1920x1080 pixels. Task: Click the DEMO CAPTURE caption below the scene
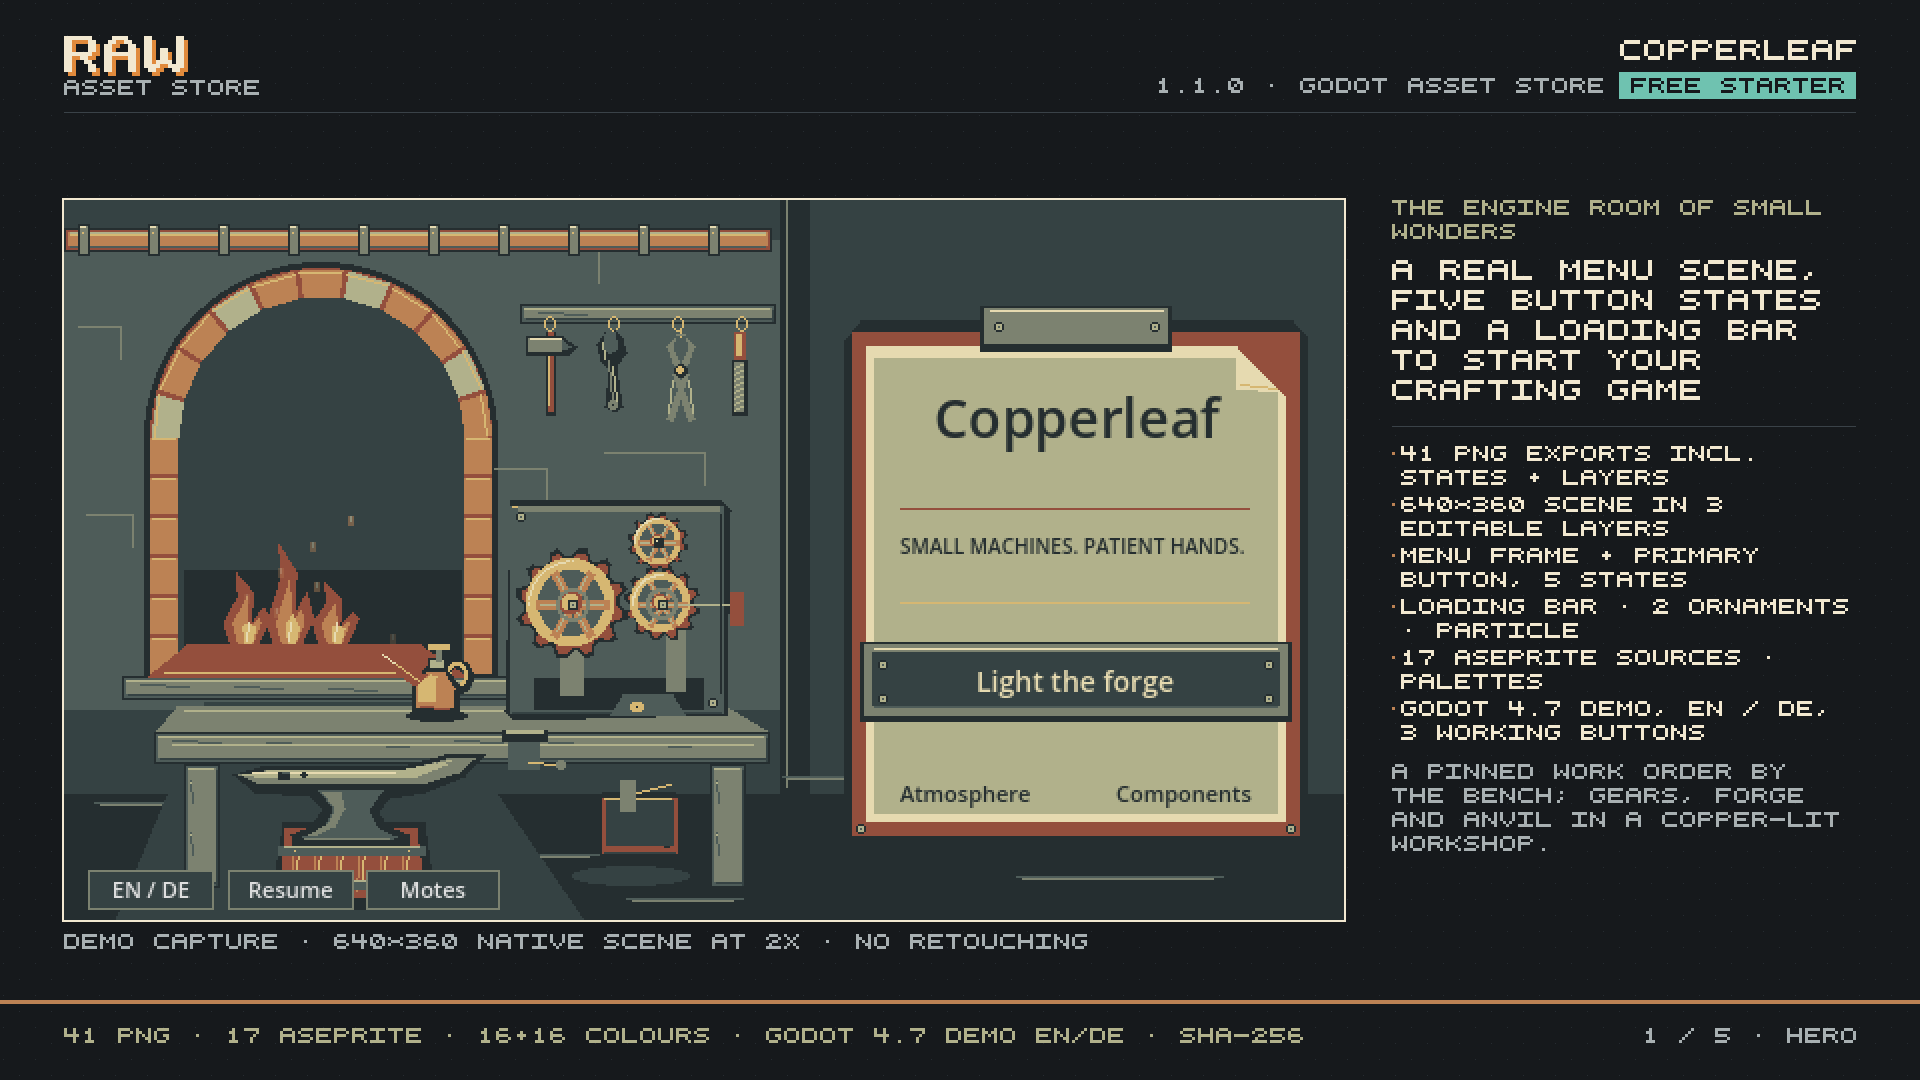pos(575,942)
